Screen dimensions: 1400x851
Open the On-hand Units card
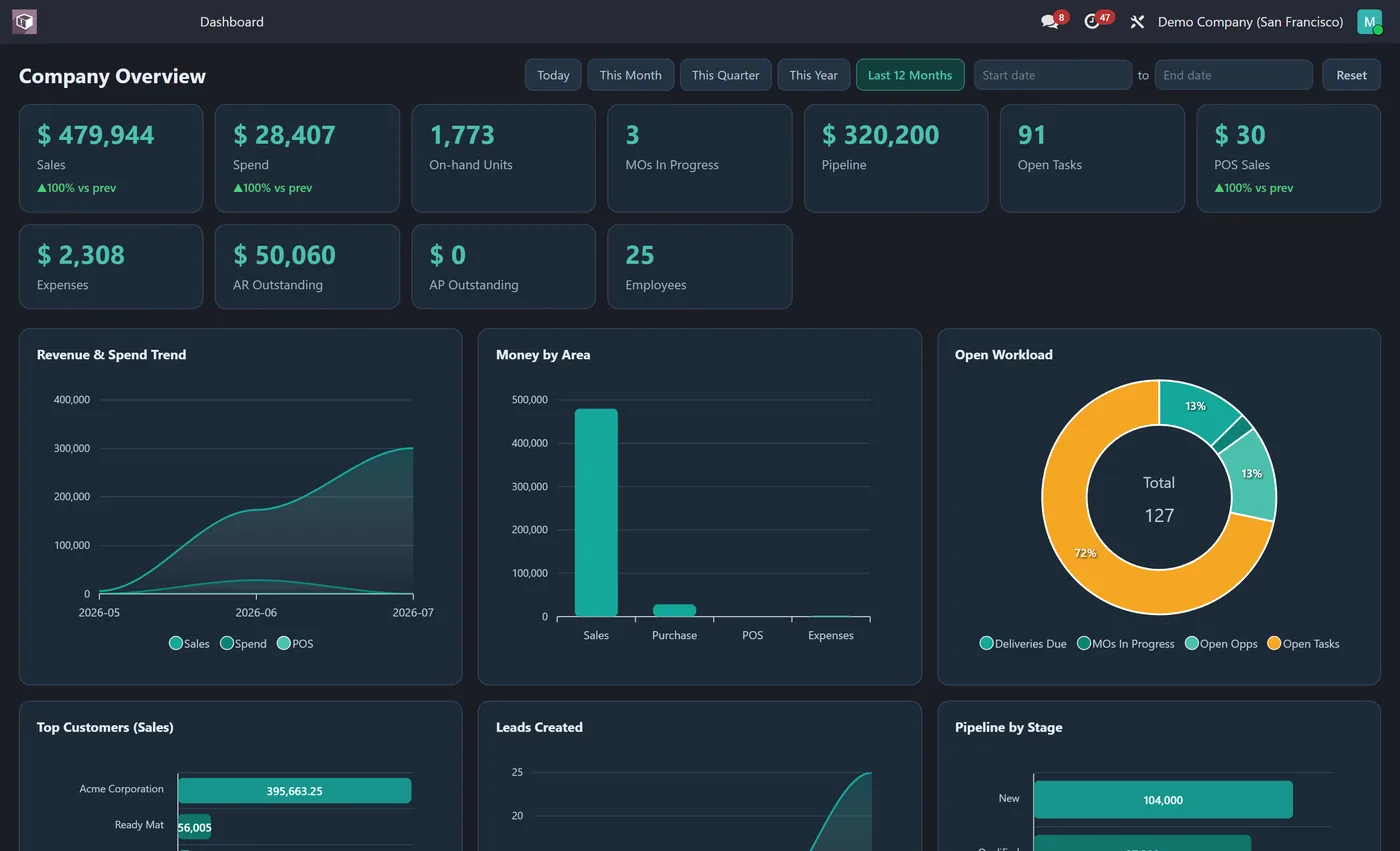[x=503, y=158]
